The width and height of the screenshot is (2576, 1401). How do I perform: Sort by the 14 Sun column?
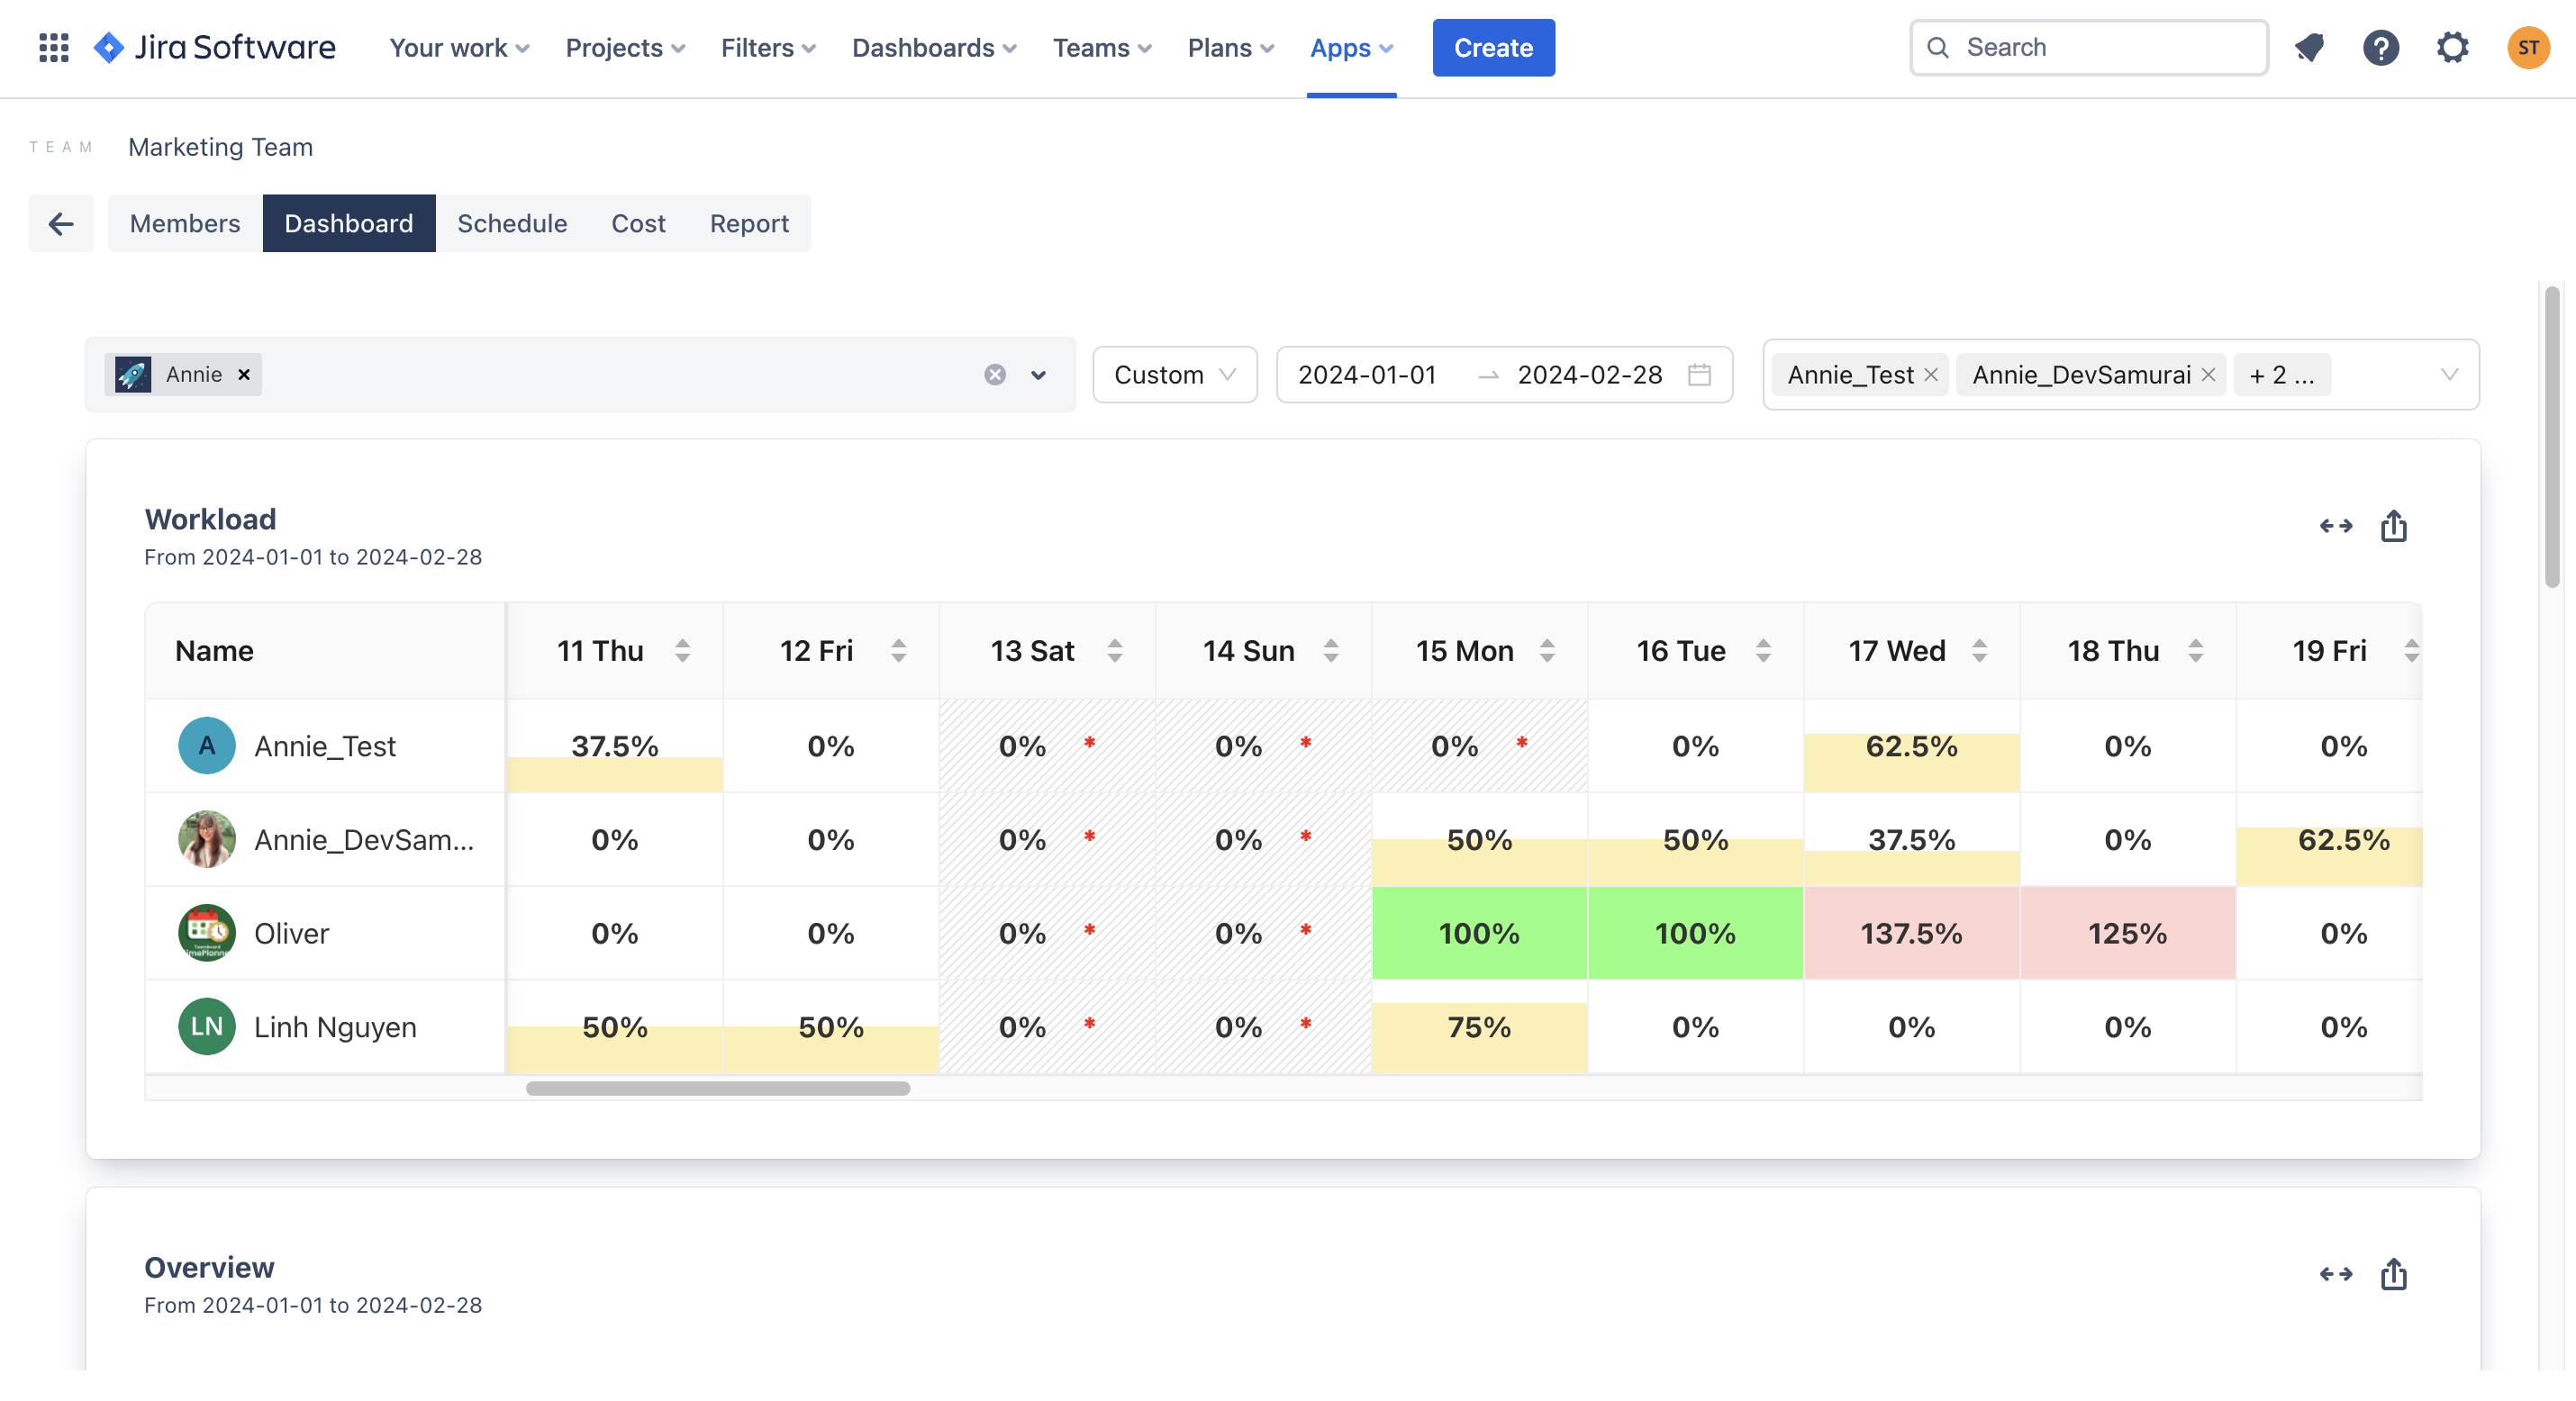1330,651
